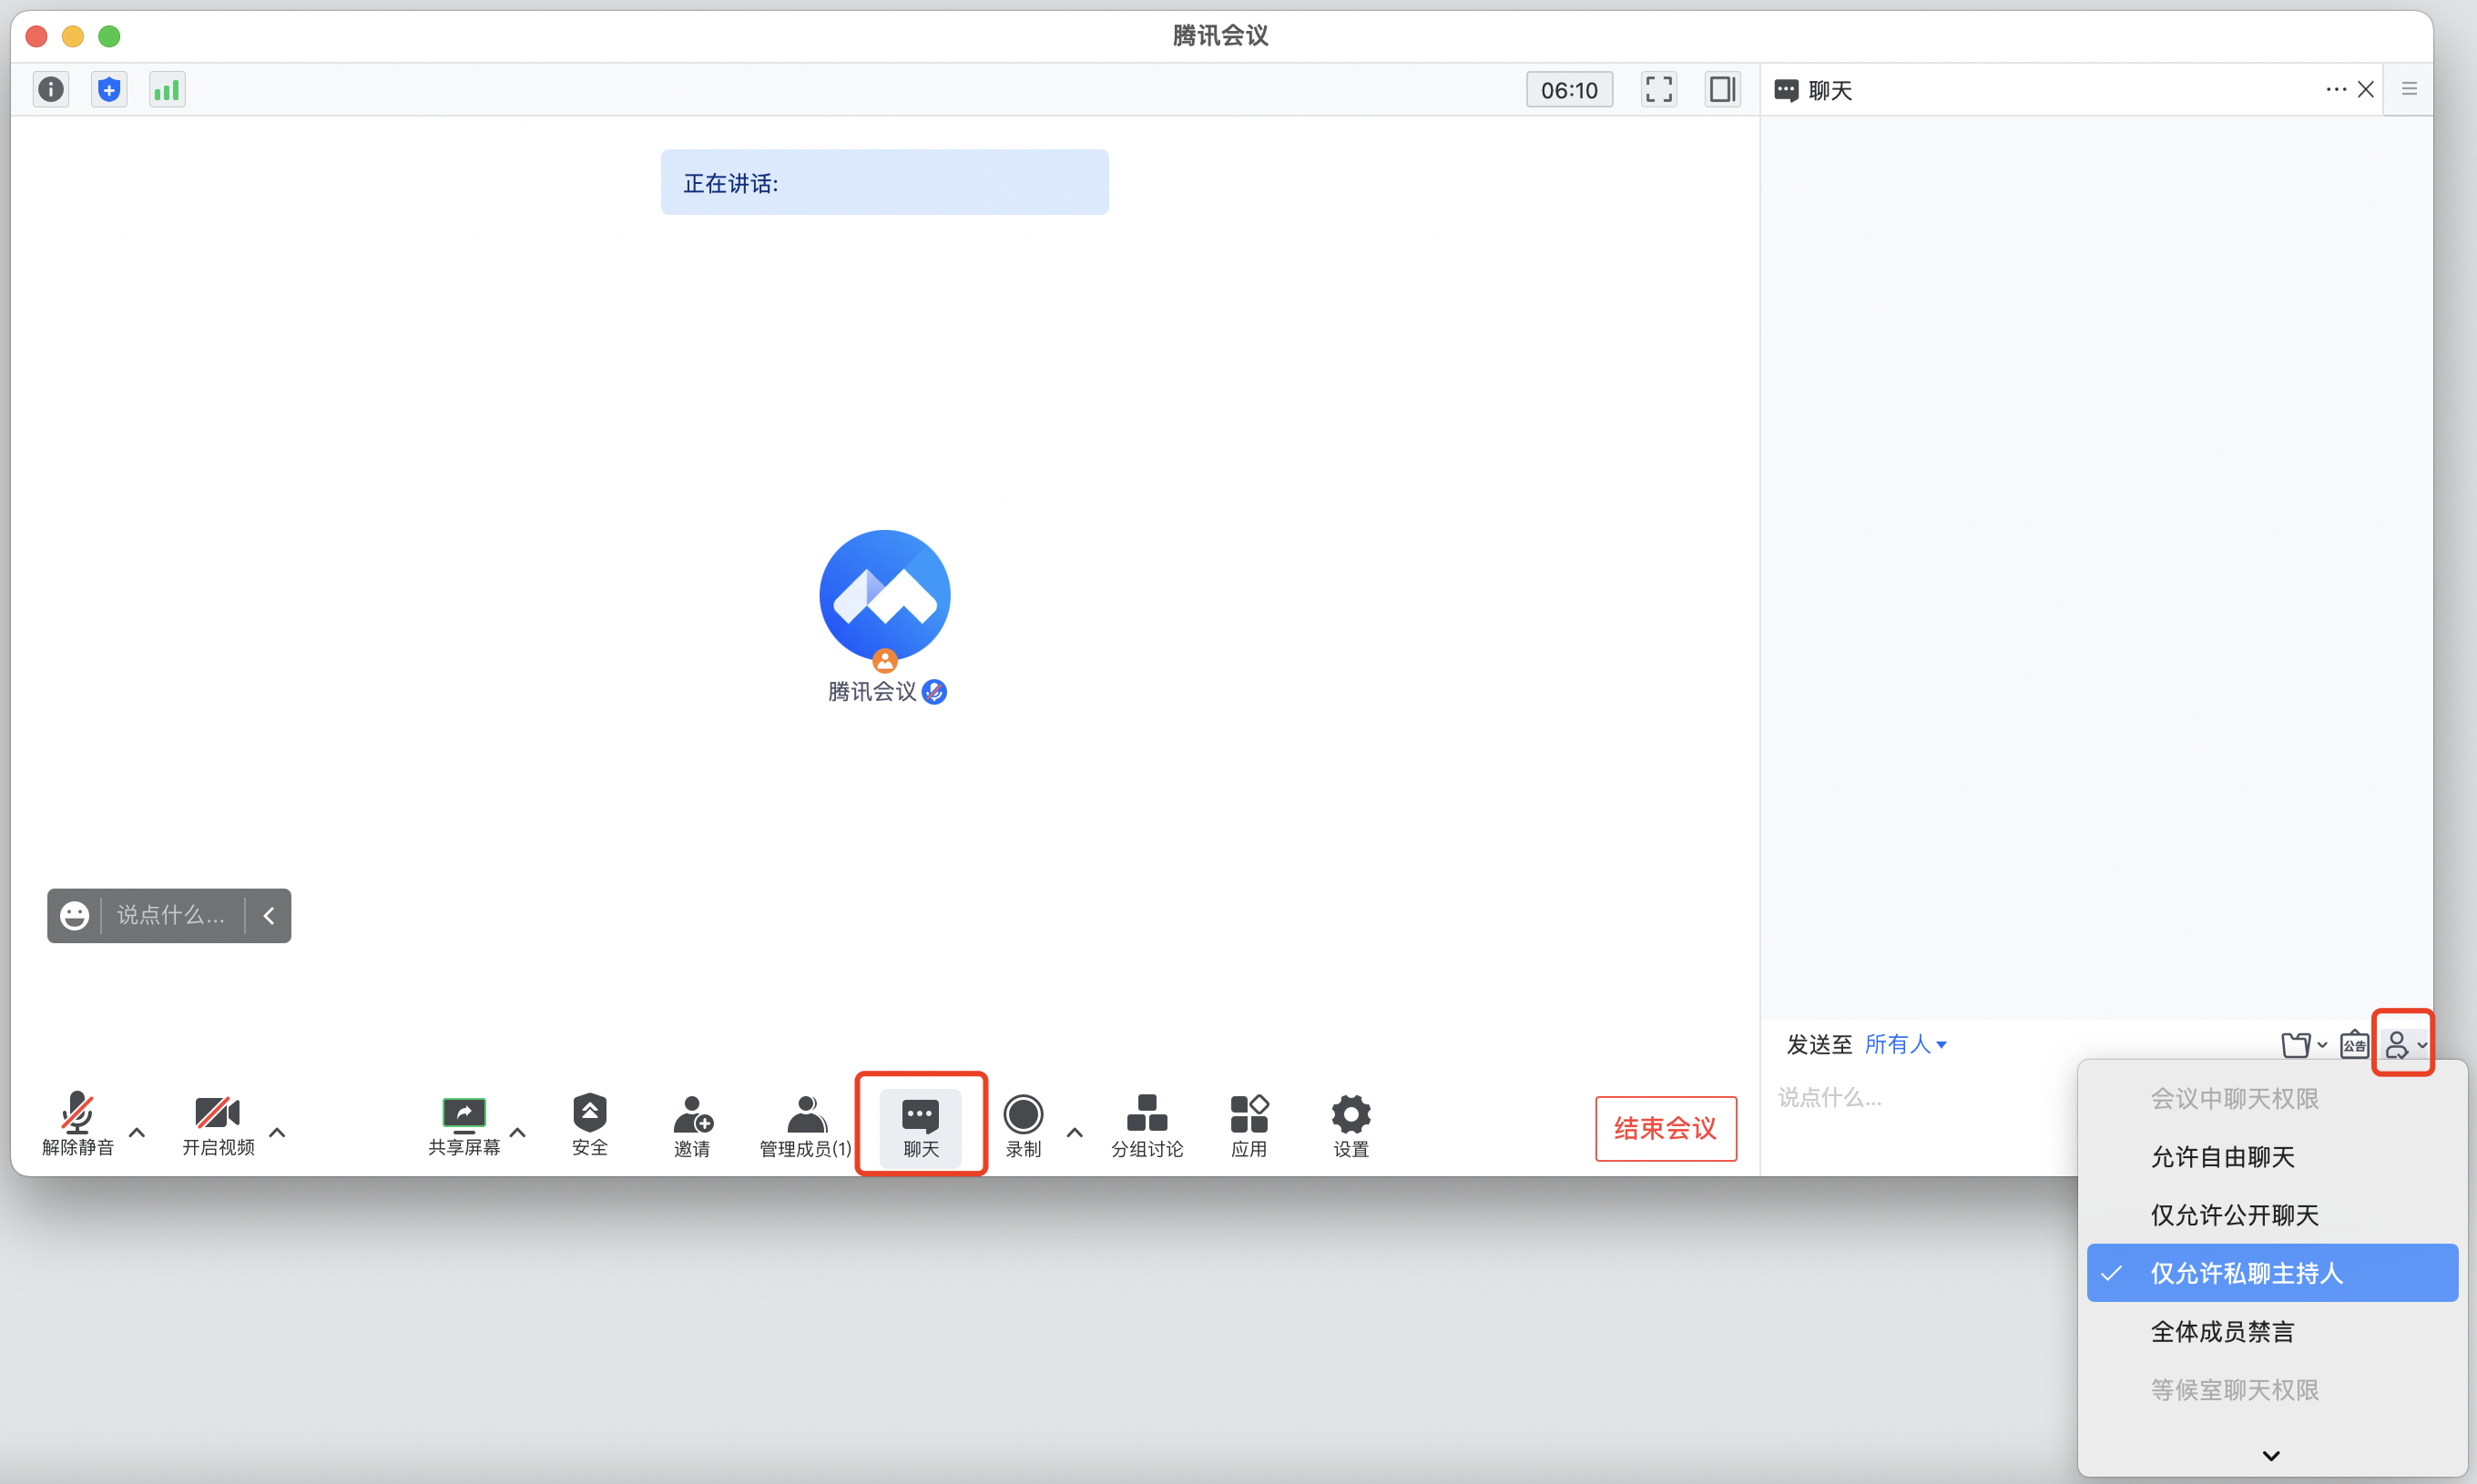
Task: Start recording with 录制
Action: (x=1023, y=1125)
